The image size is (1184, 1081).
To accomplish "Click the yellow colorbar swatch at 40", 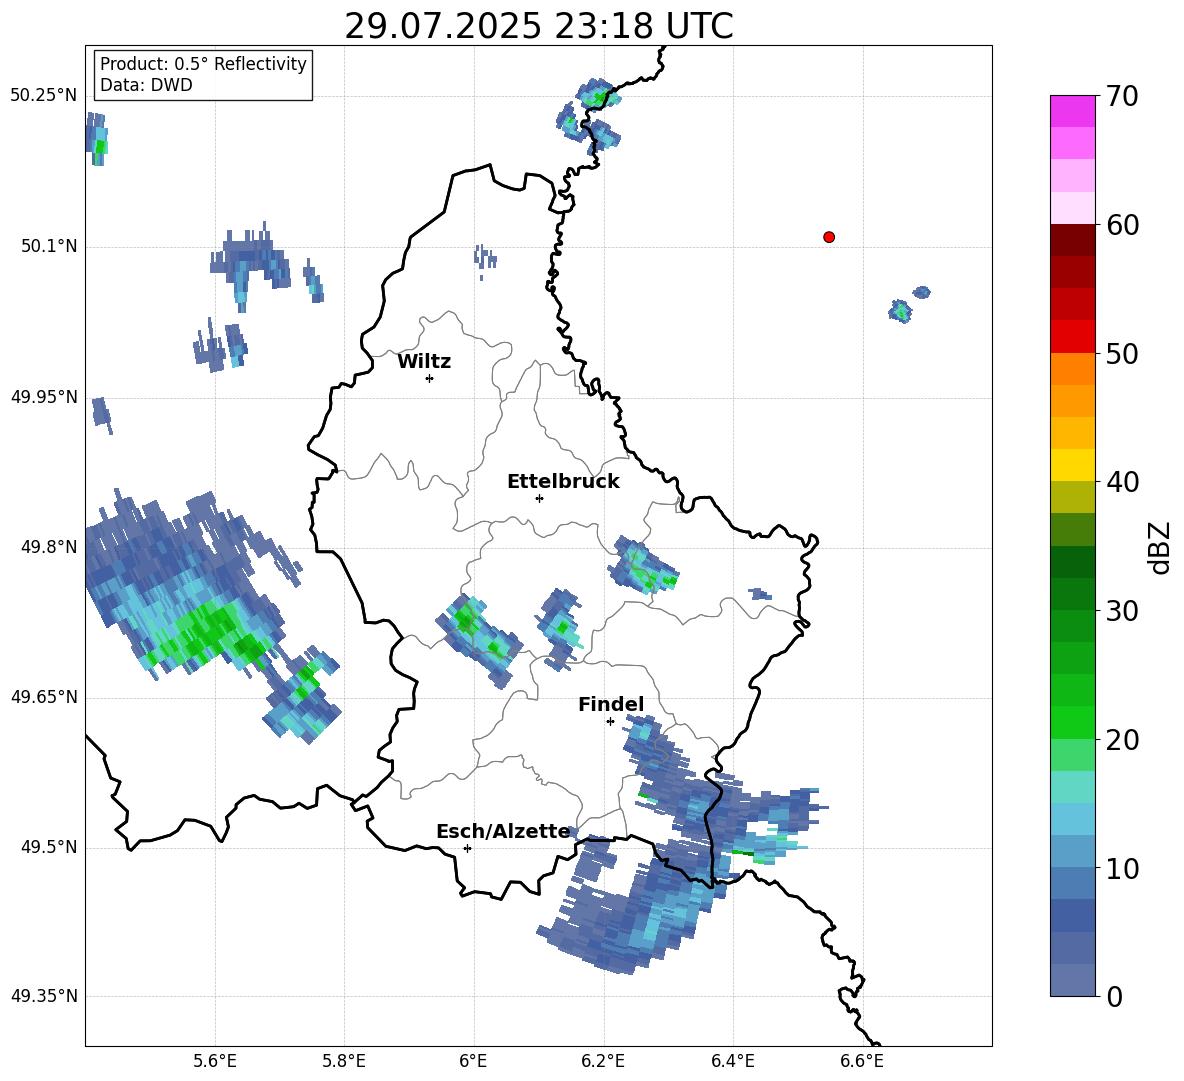I will [1072, 465].
